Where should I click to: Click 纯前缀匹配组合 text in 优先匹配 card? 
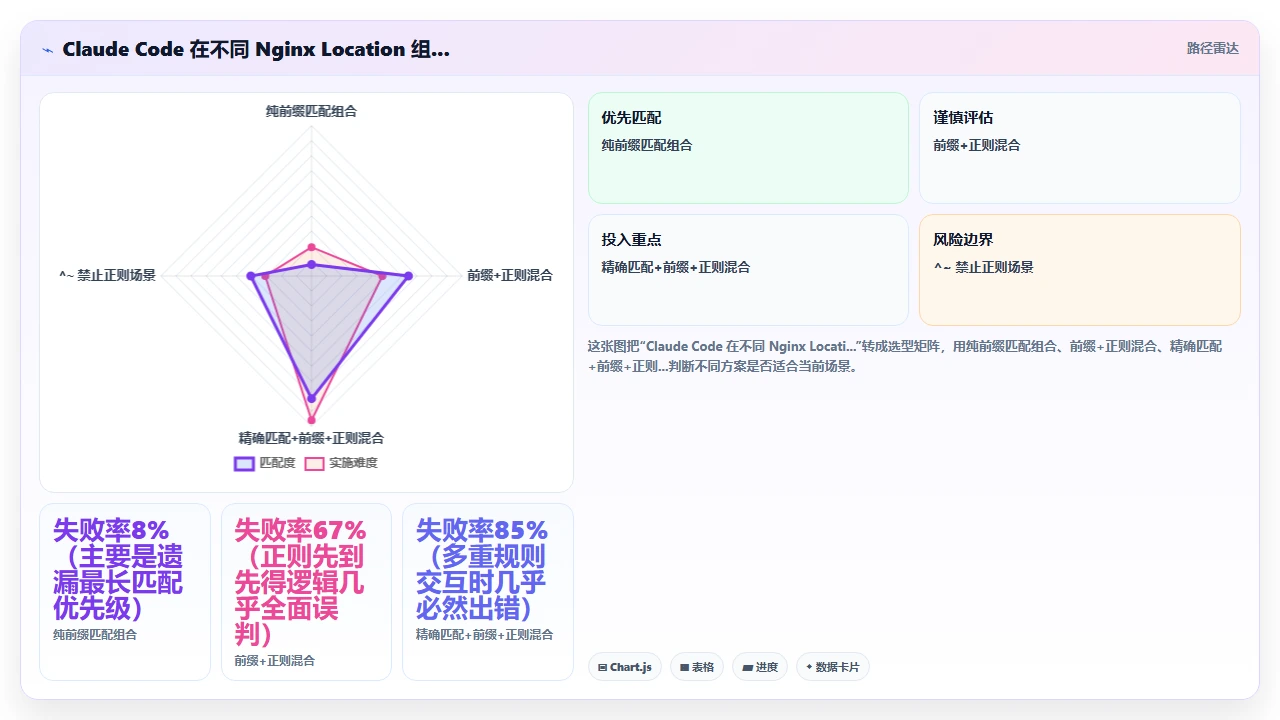tap(647, 145)
